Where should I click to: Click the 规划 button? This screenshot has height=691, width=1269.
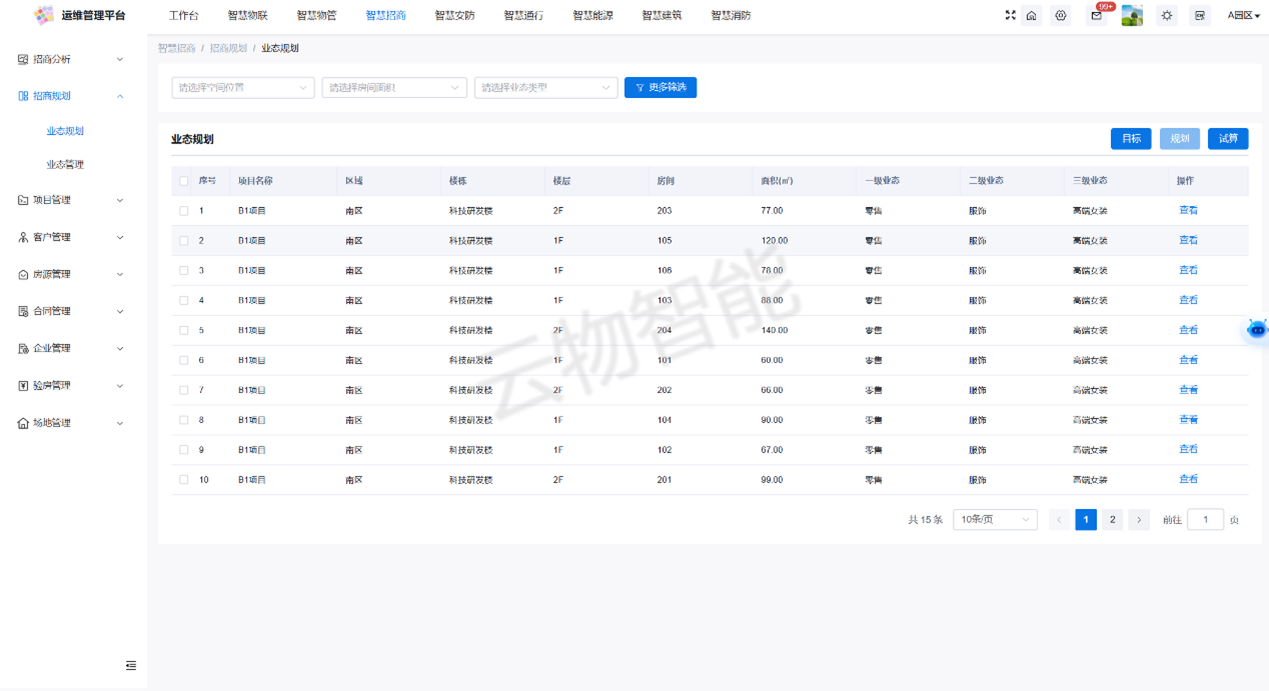[x=1180, y=139]
